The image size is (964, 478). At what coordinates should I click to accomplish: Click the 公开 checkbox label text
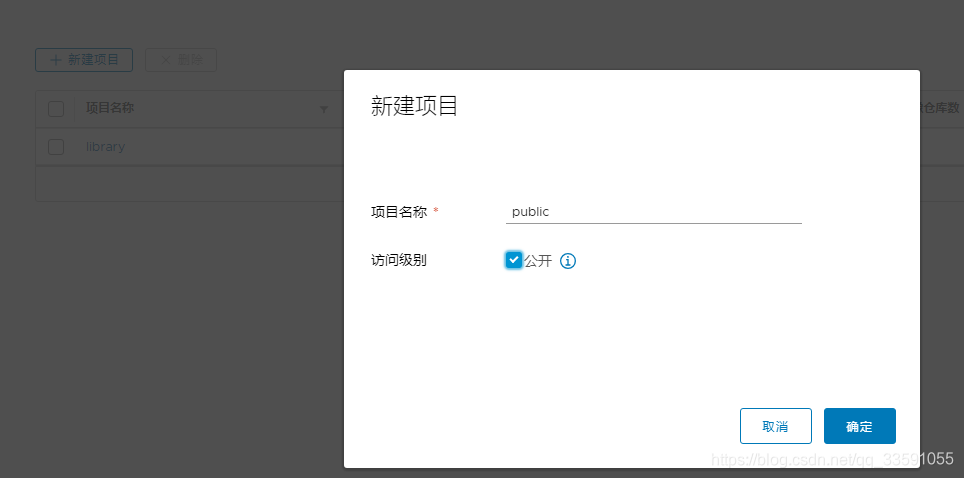[x=538, y=261]
